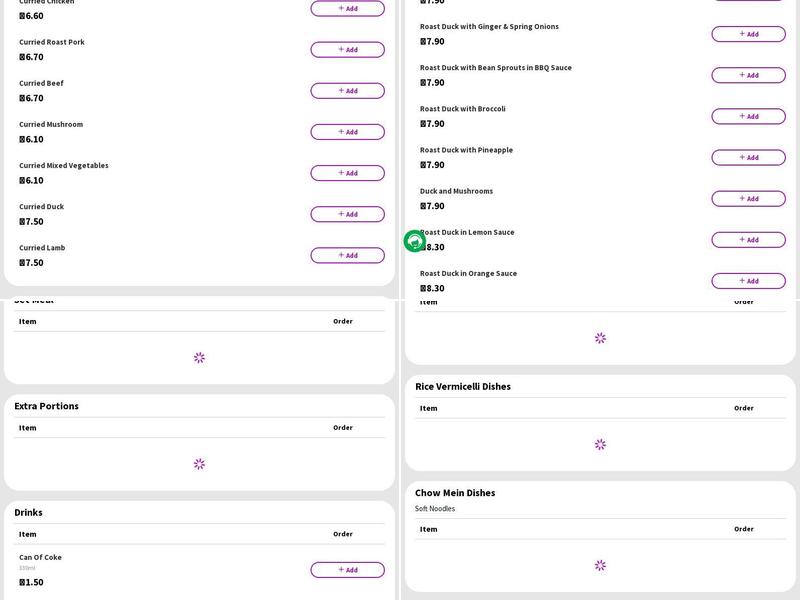800x600 pixels.
Task: Click the Drinks section heading
Action: pyautogui.click(x=28, y=512)
